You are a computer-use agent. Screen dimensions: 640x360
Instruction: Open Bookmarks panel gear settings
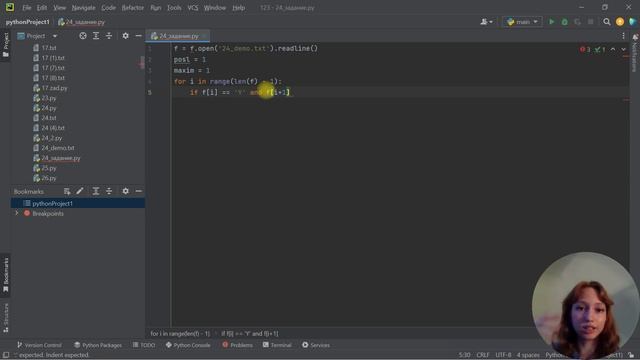(125, 191)
